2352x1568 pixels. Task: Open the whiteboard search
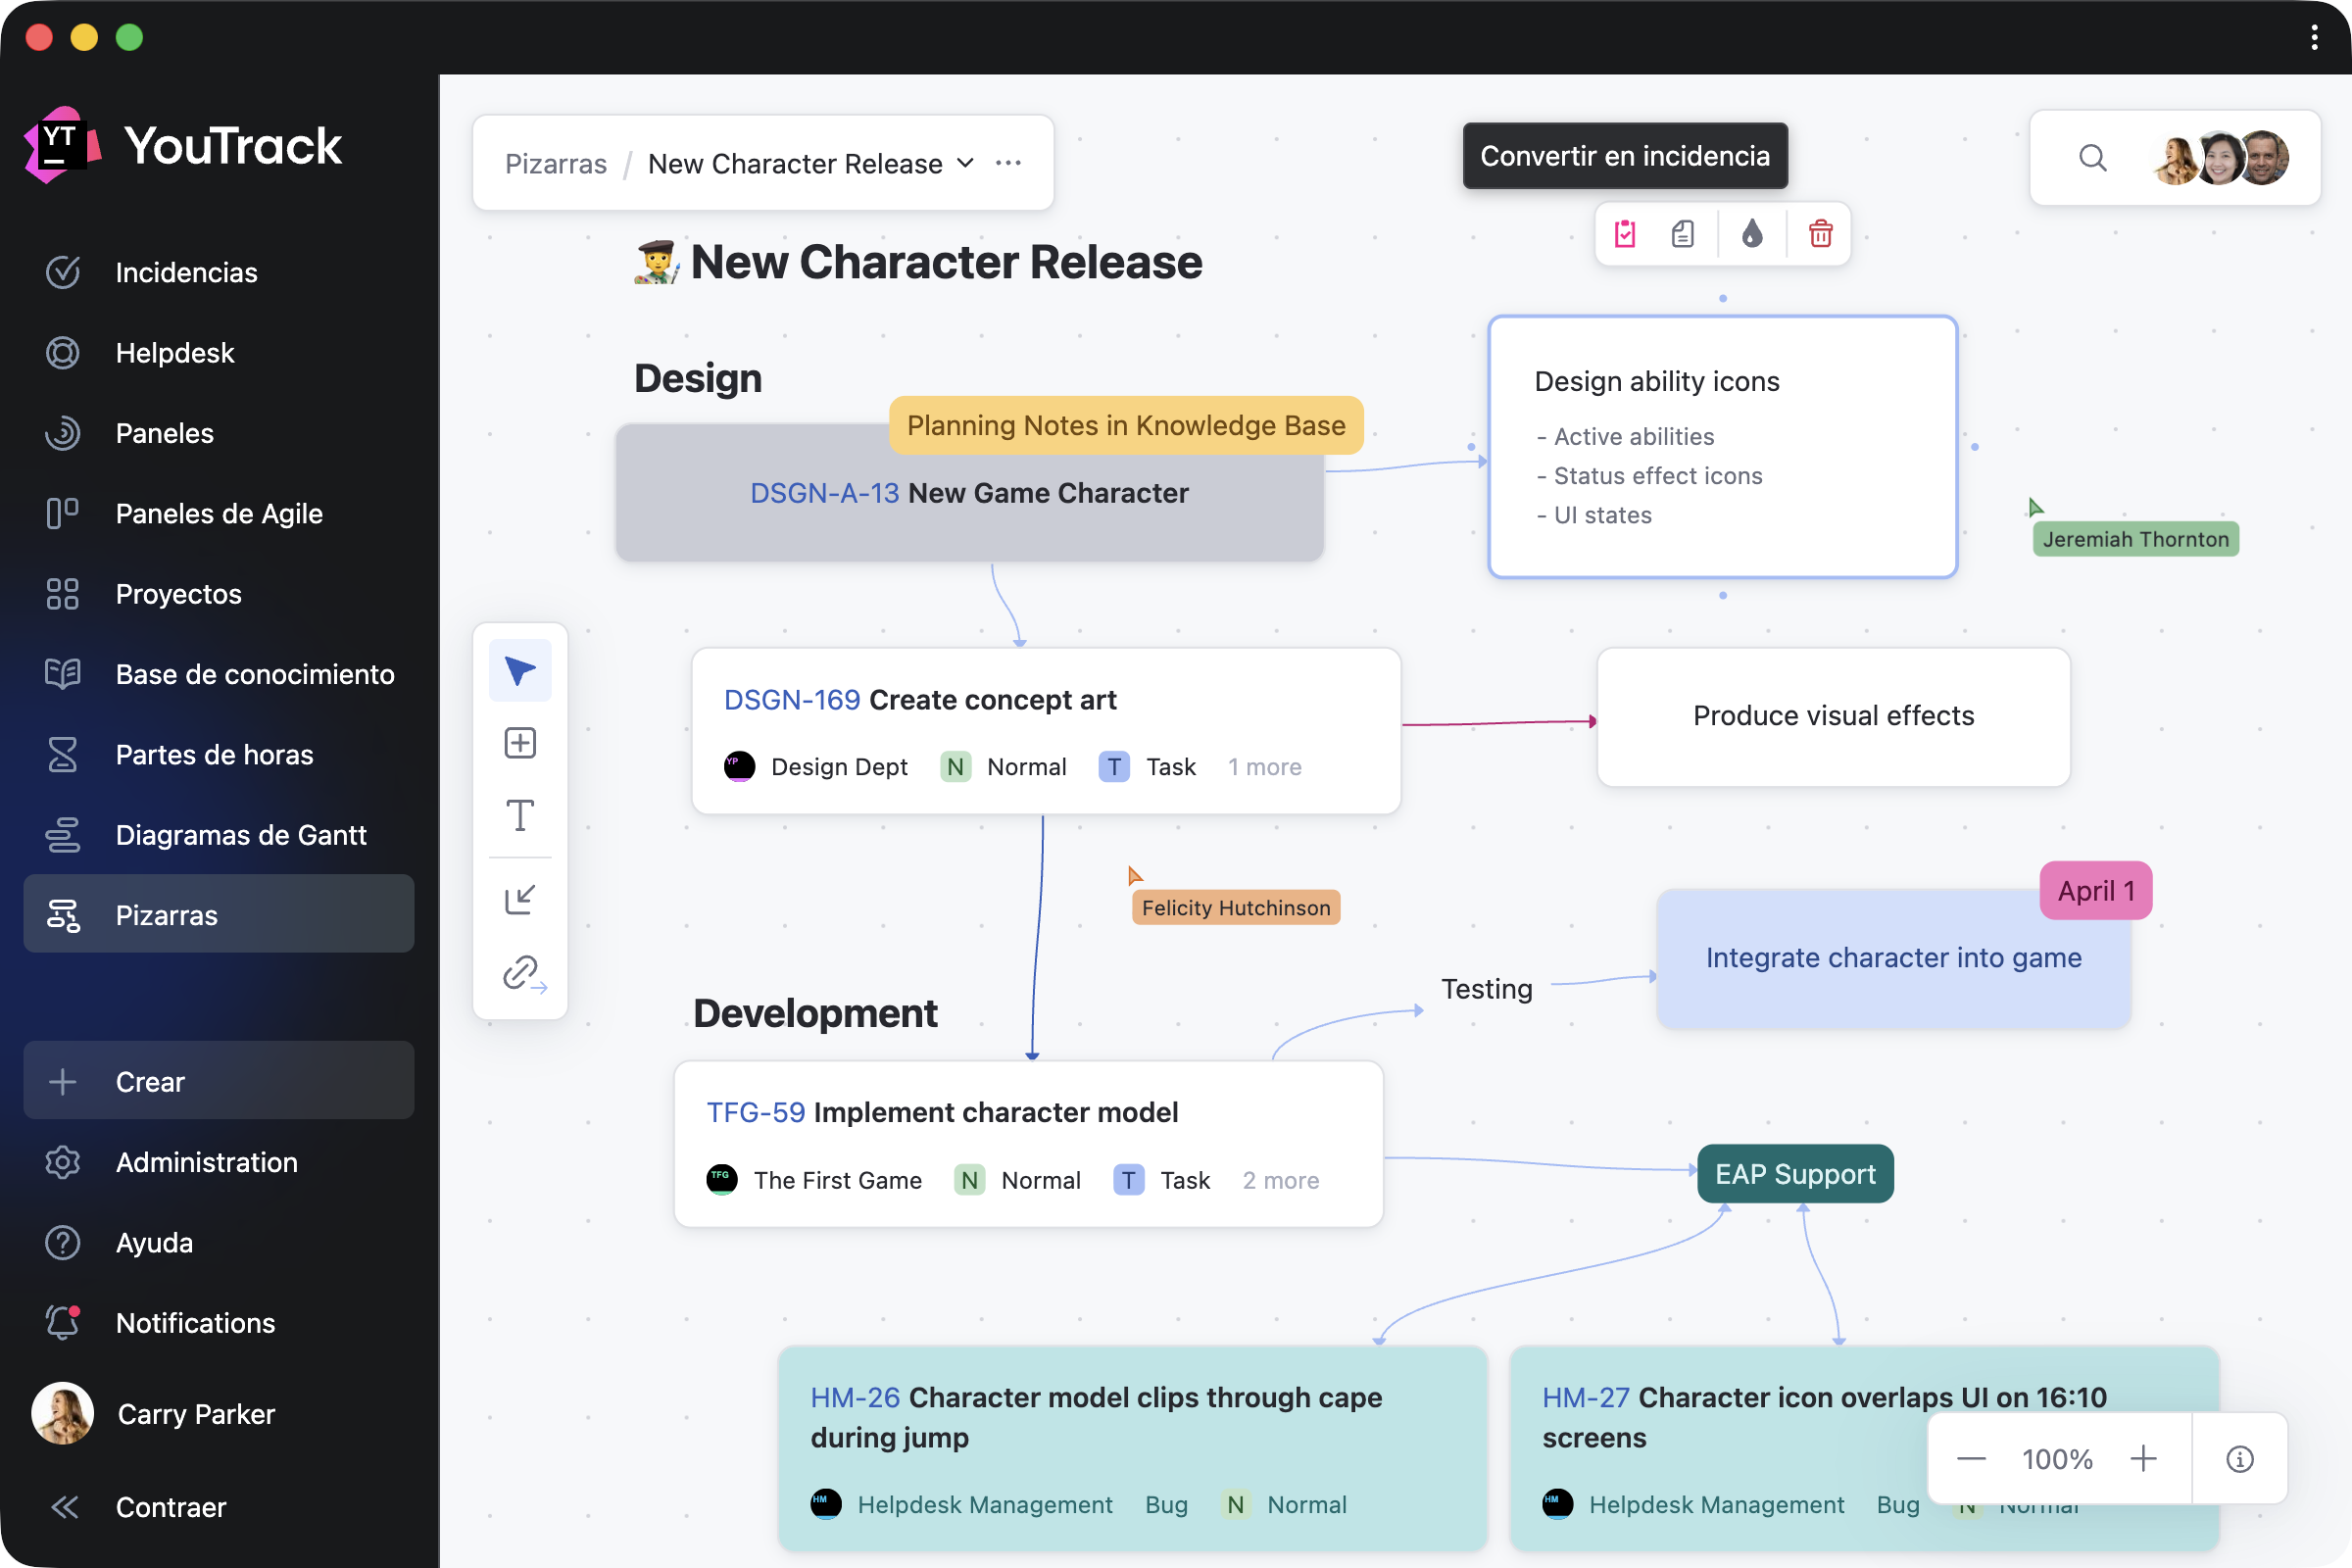click(x=2092, y=158)
